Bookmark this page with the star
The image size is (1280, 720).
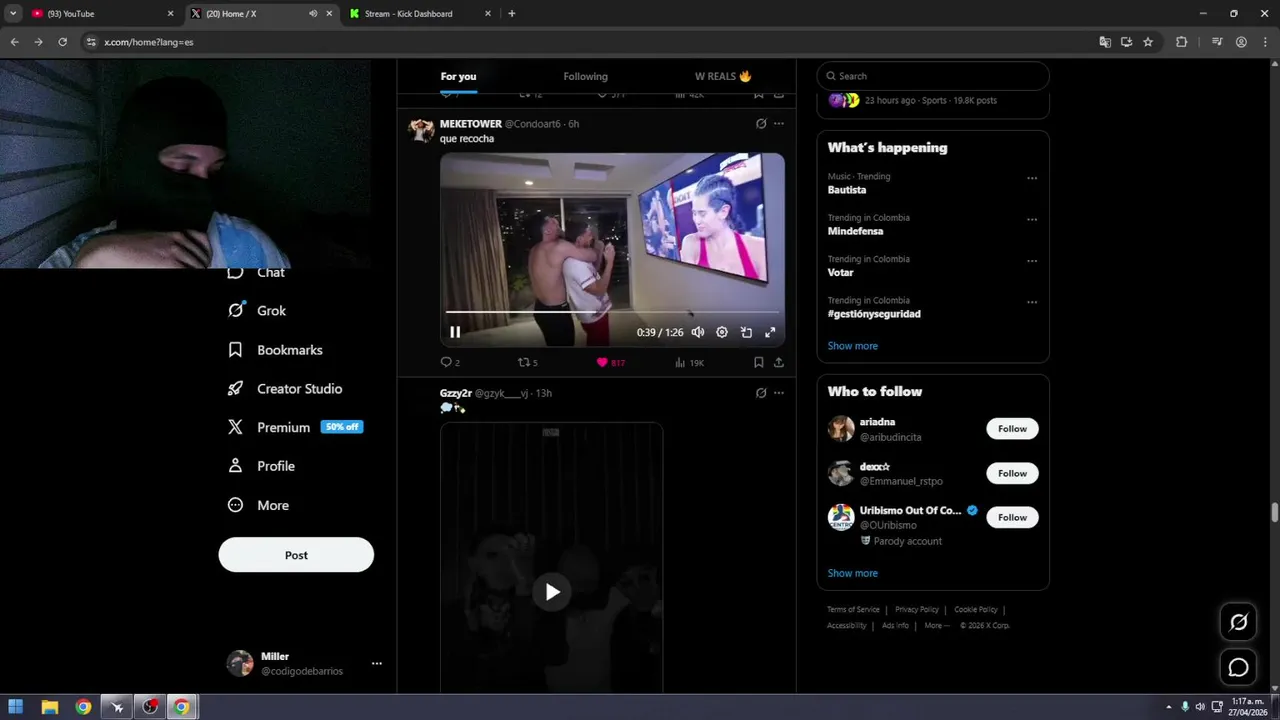point(1148,42)
